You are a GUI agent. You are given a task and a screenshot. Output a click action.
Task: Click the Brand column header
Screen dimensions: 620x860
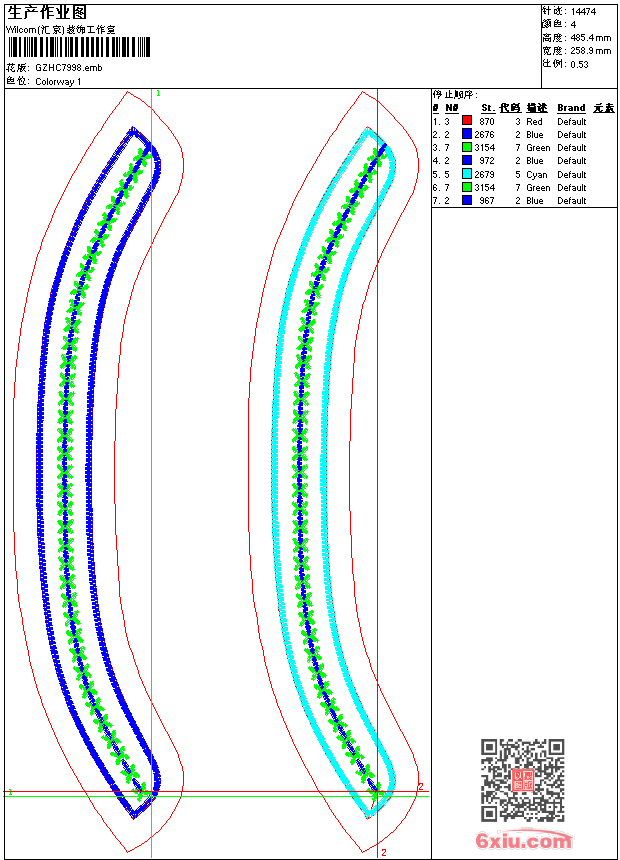tap(571, 108)
